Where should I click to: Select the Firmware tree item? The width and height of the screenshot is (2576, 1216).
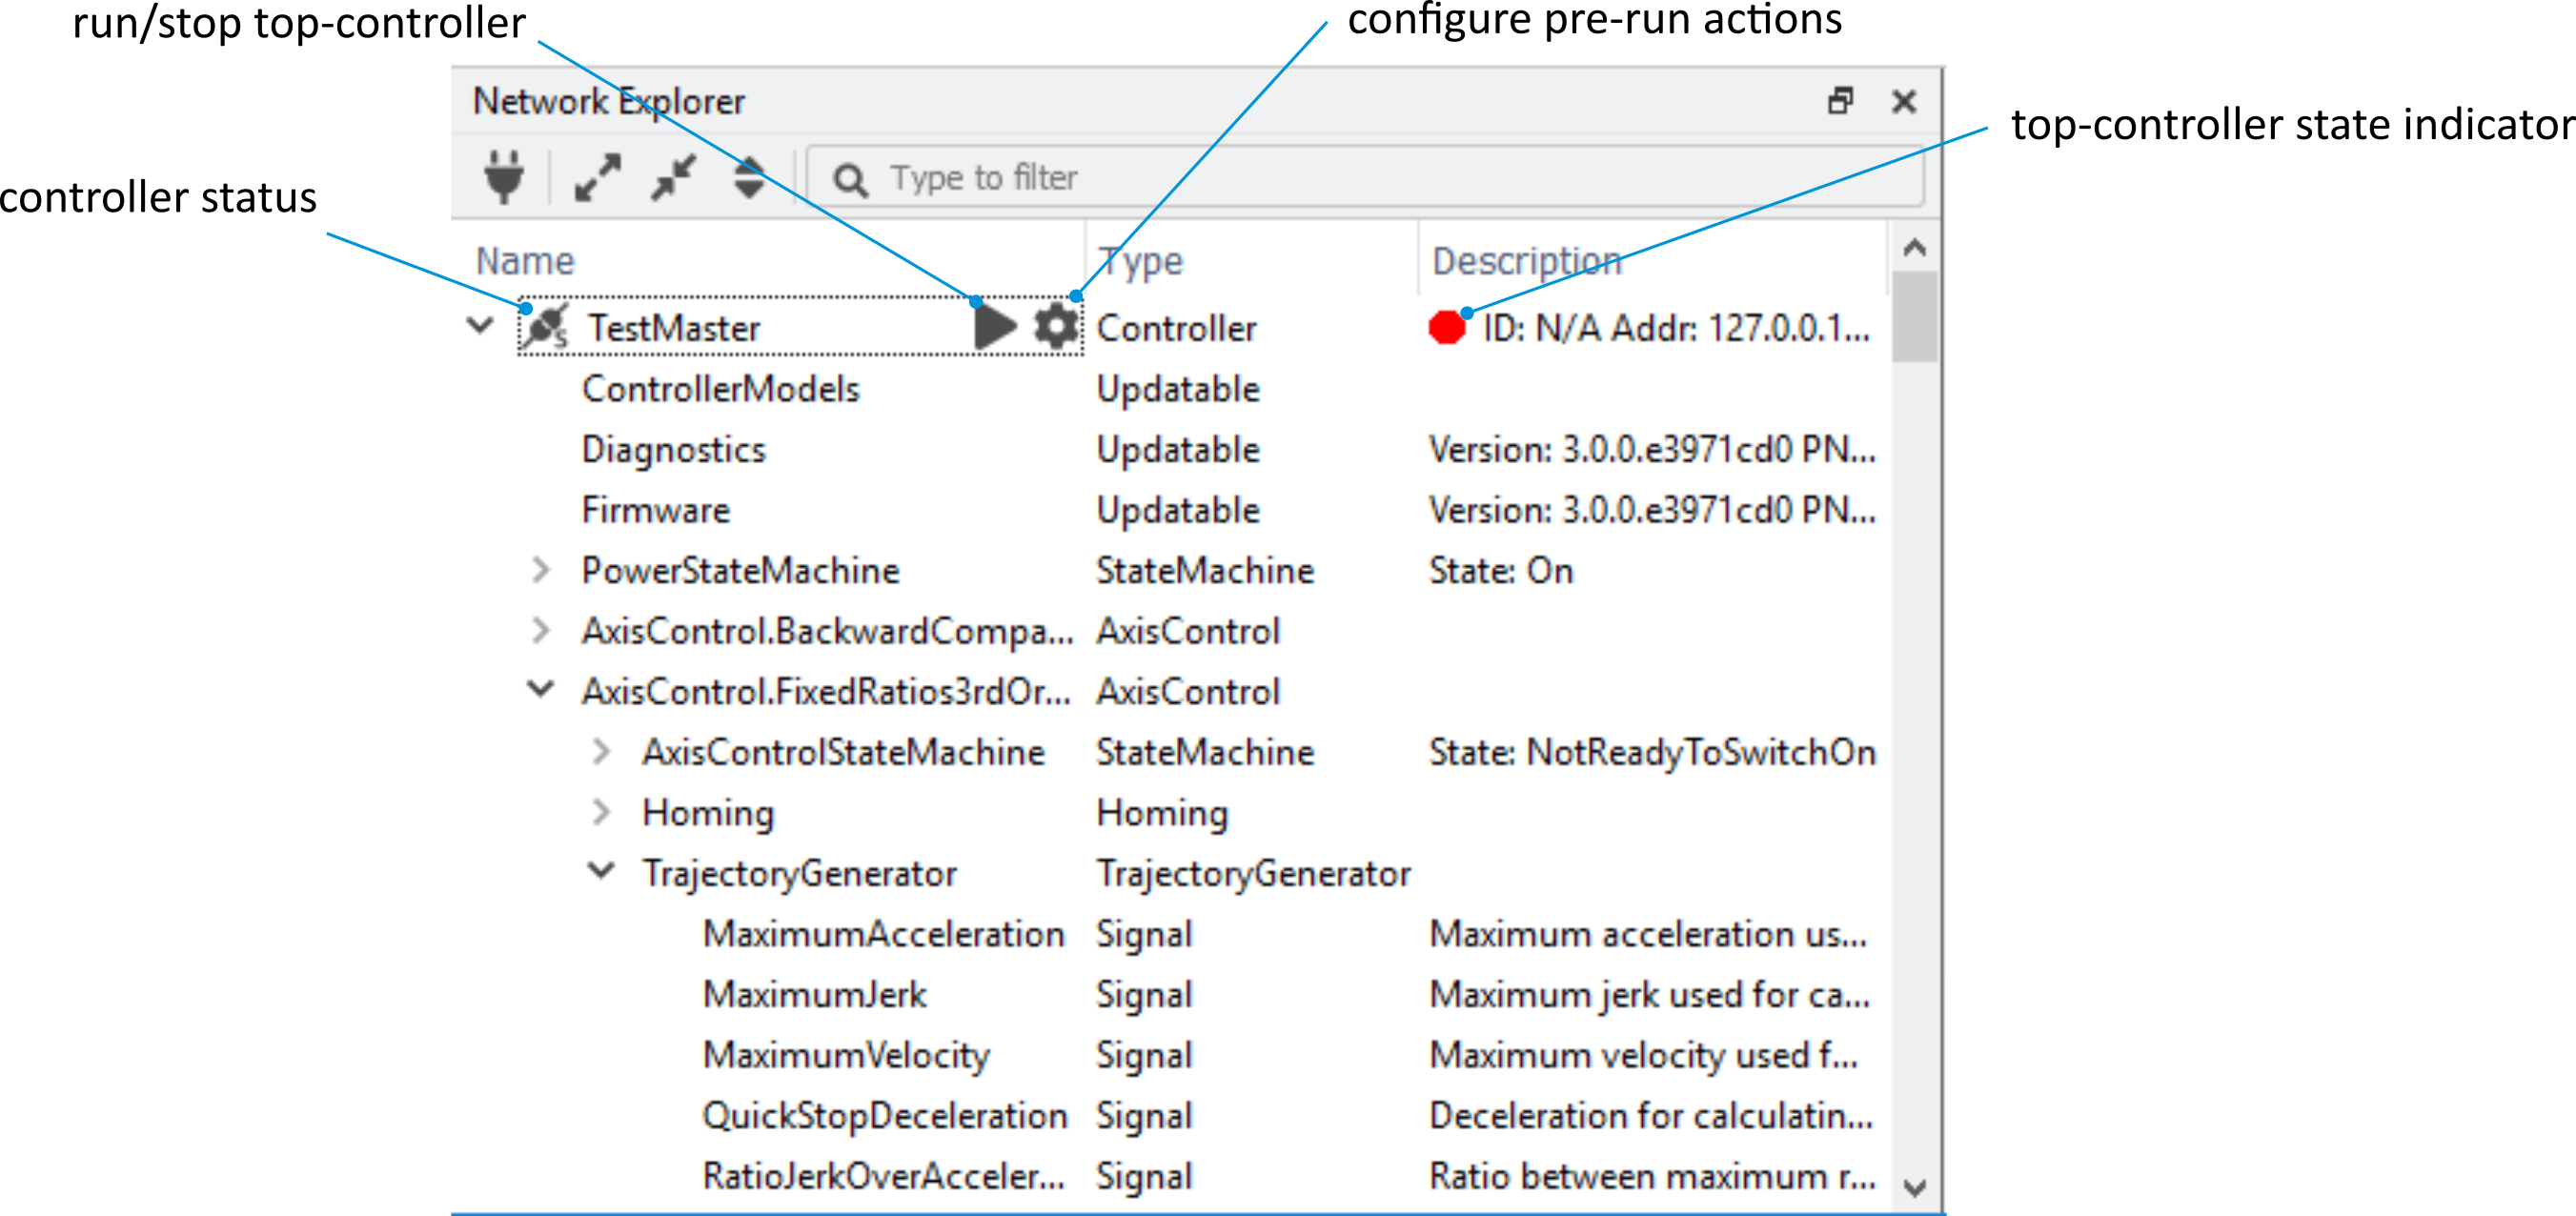click(x=655, y=509)
